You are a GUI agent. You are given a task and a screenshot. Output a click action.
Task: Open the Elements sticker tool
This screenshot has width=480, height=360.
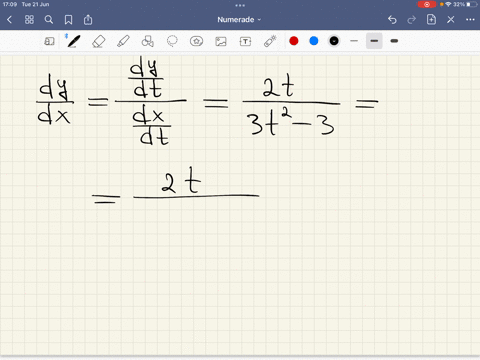pos(196,41)
